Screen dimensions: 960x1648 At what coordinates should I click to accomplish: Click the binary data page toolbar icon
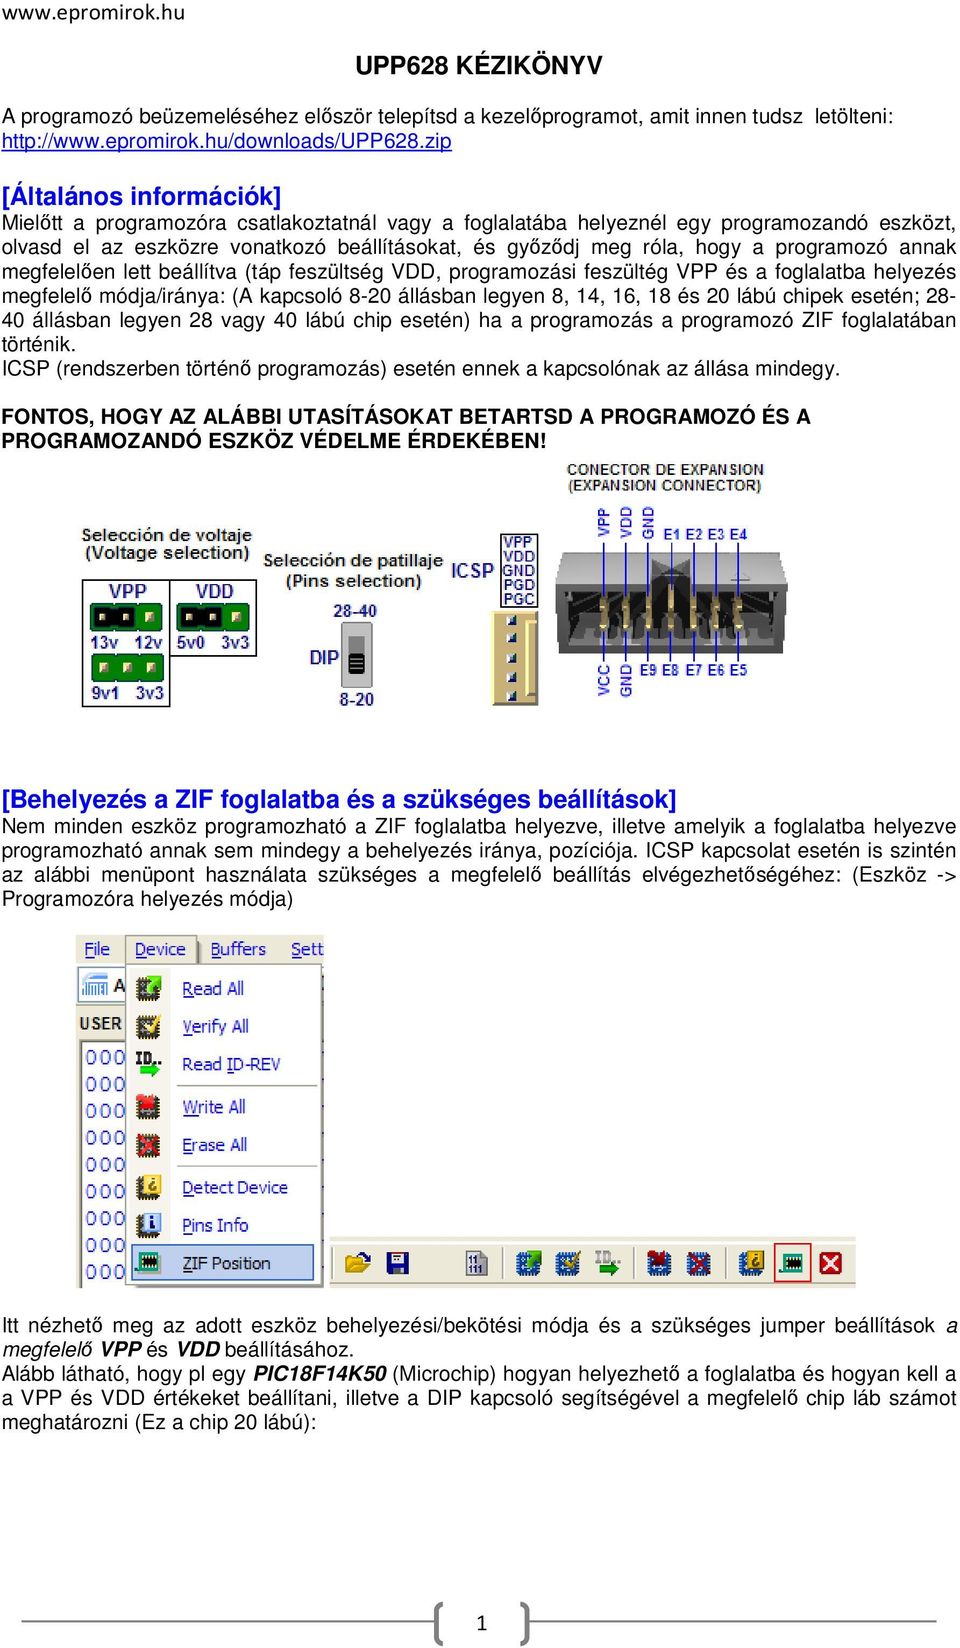click(476, 1263)
